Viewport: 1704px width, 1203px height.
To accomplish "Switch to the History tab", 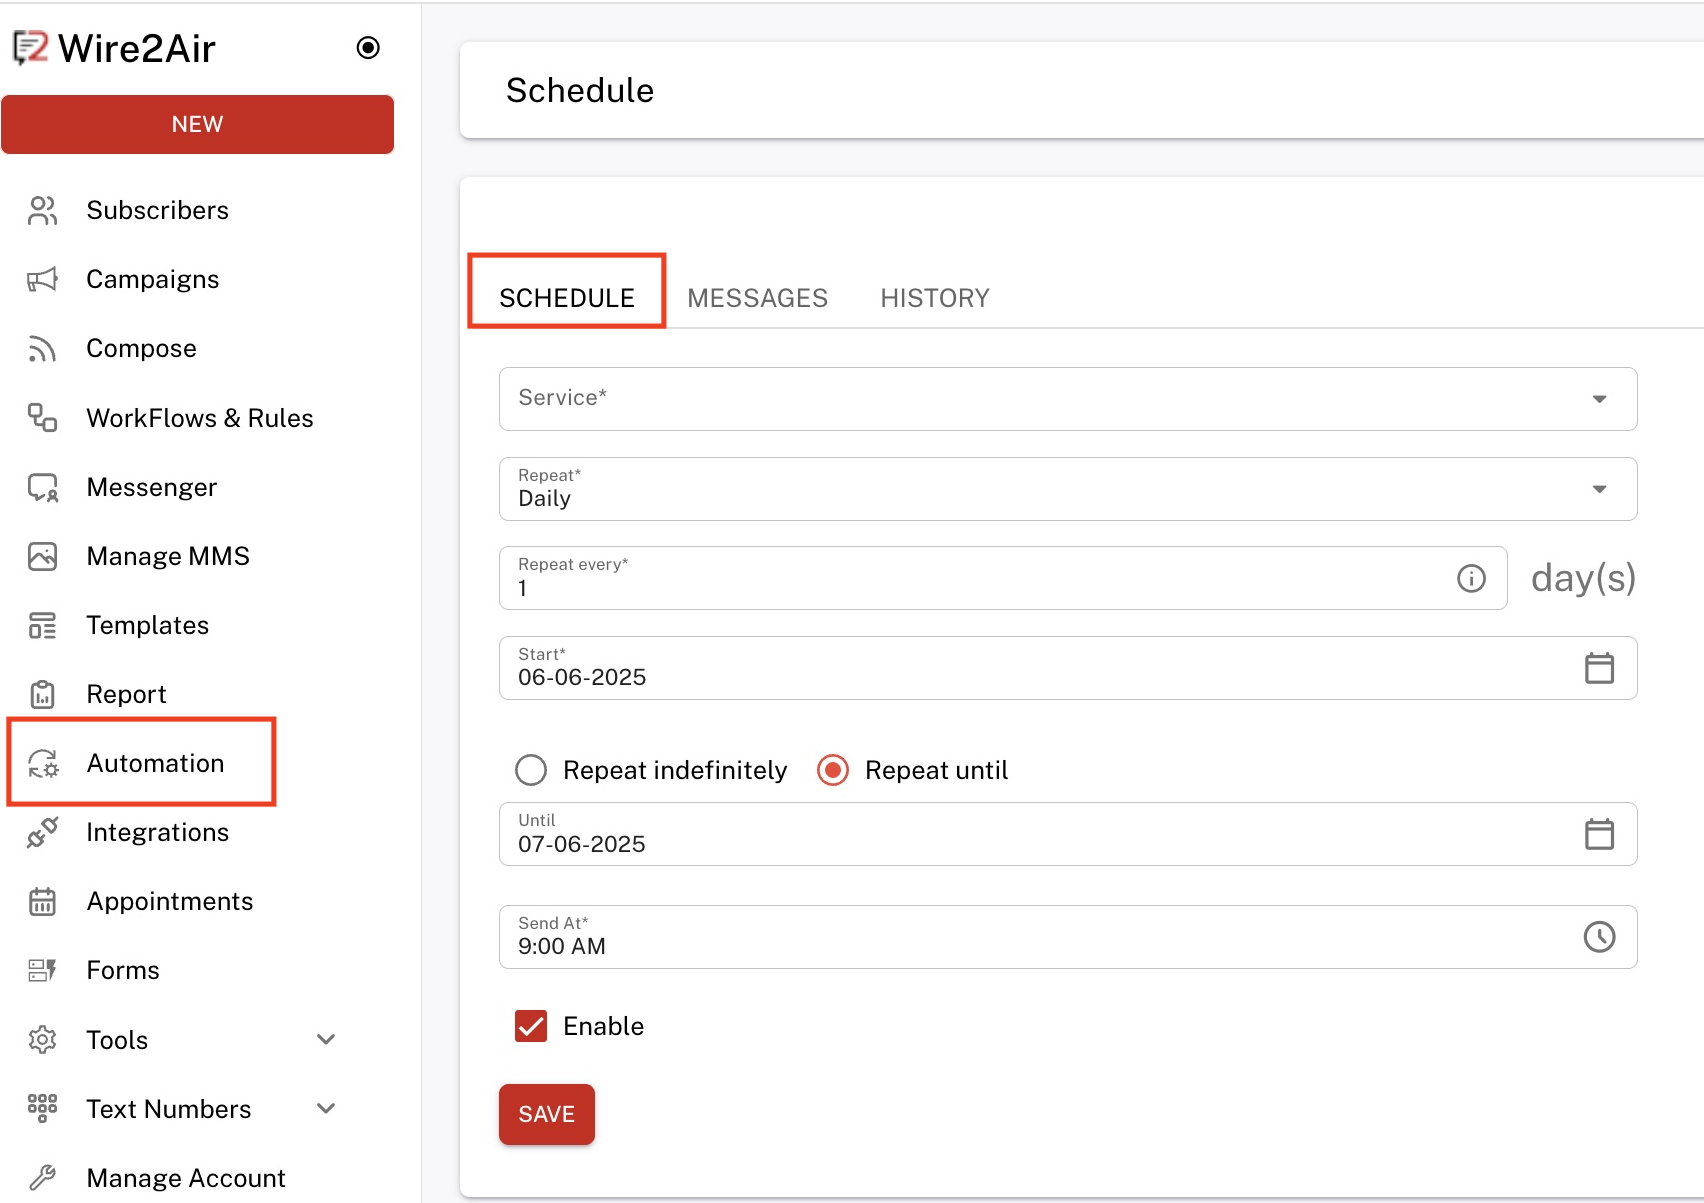I will [934, 298].
